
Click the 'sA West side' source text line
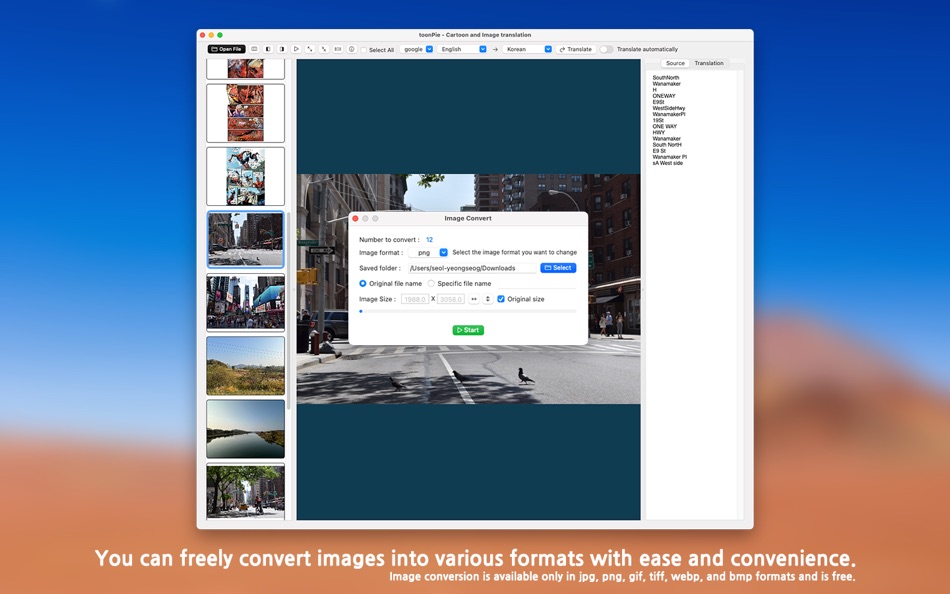click(667, 163)
